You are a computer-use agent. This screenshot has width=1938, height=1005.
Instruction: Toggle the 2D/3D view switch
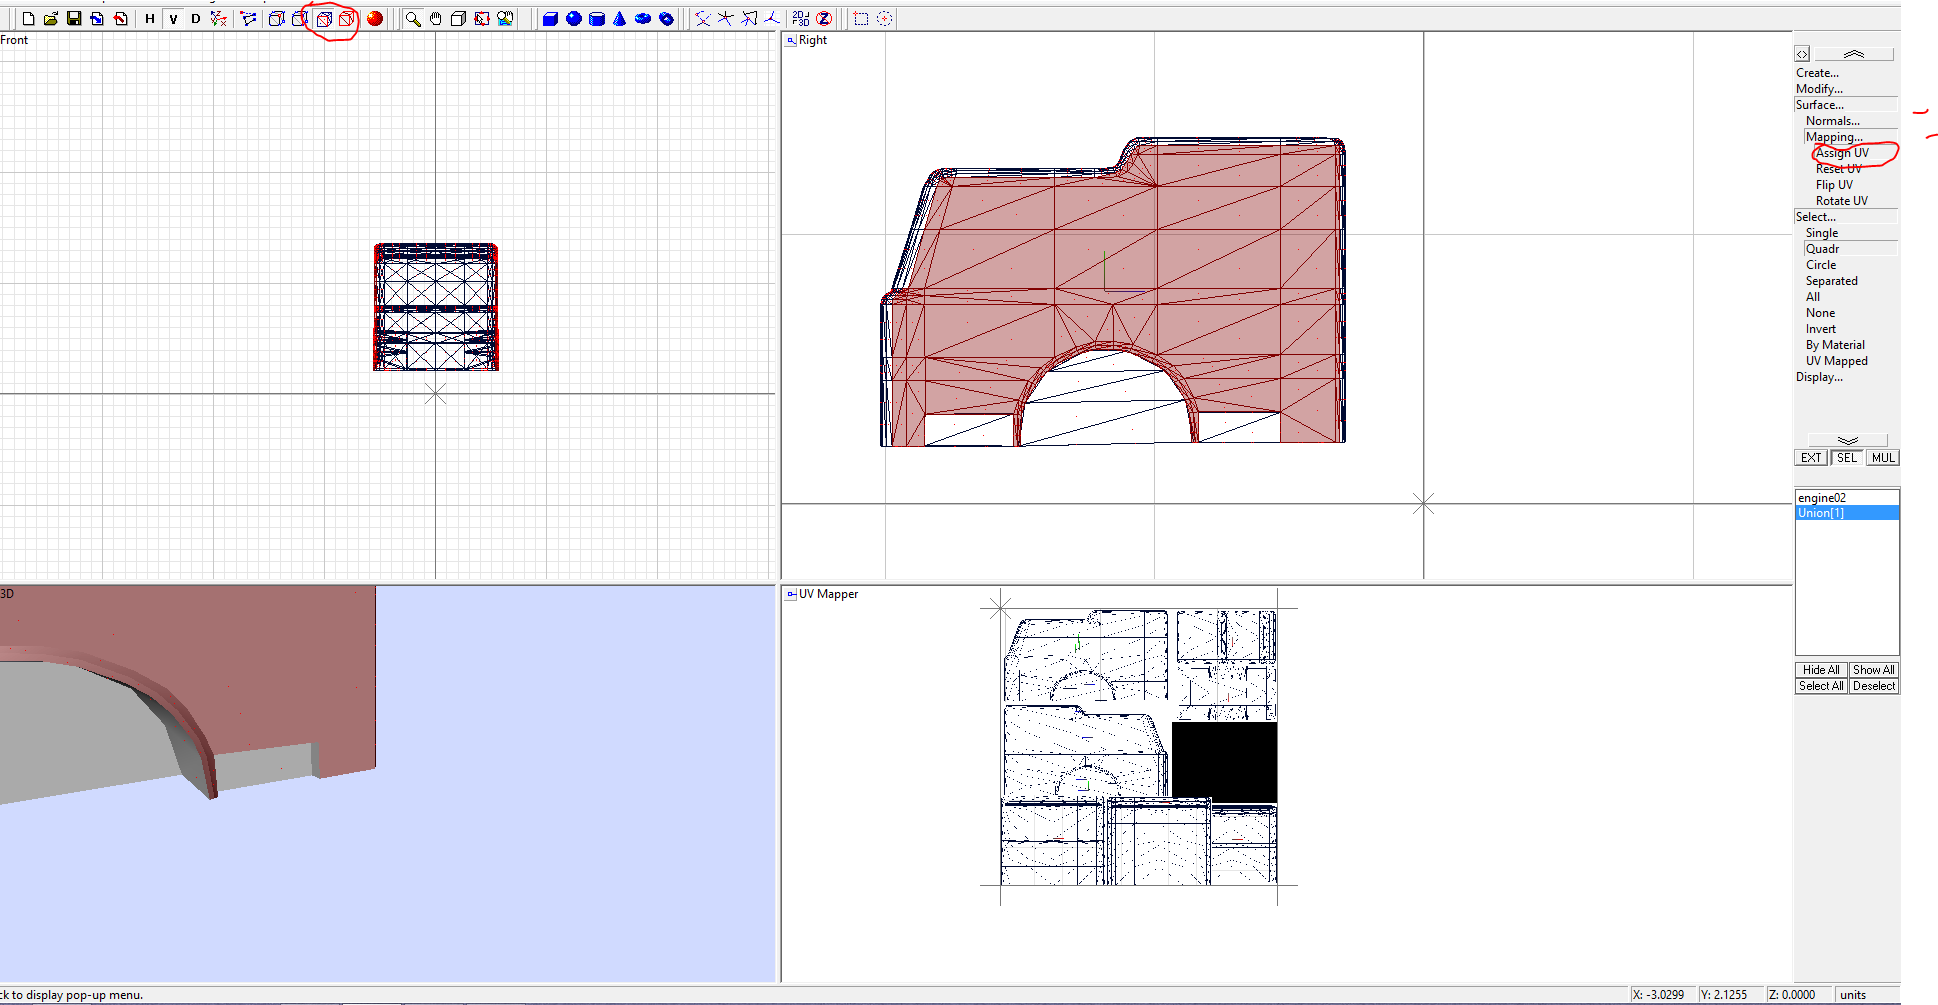point(799,18)
